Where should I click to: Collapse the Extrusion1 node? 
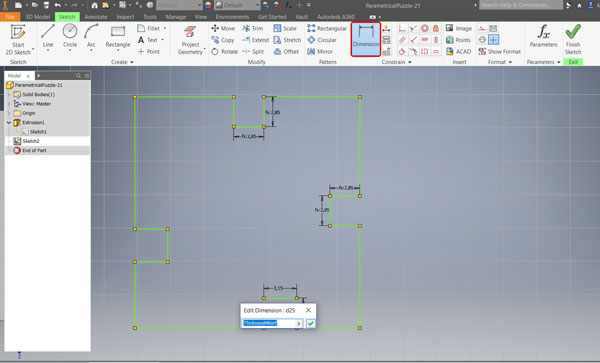(x=9, y=122)
